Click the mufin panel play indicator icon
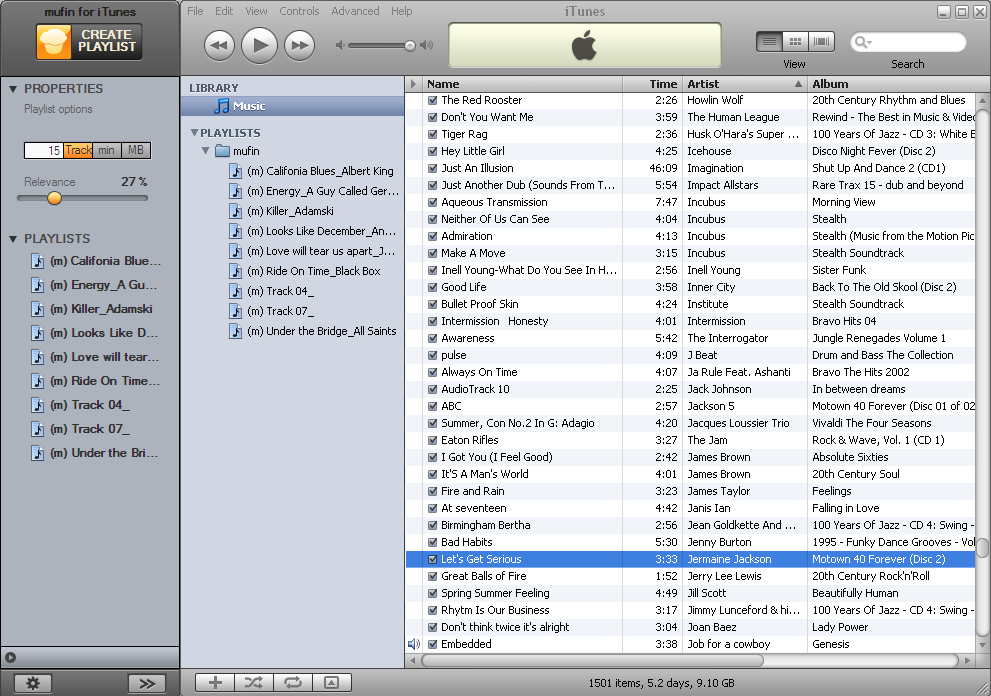The width and height of the screenshot is (991, 696). pos(10,657)
